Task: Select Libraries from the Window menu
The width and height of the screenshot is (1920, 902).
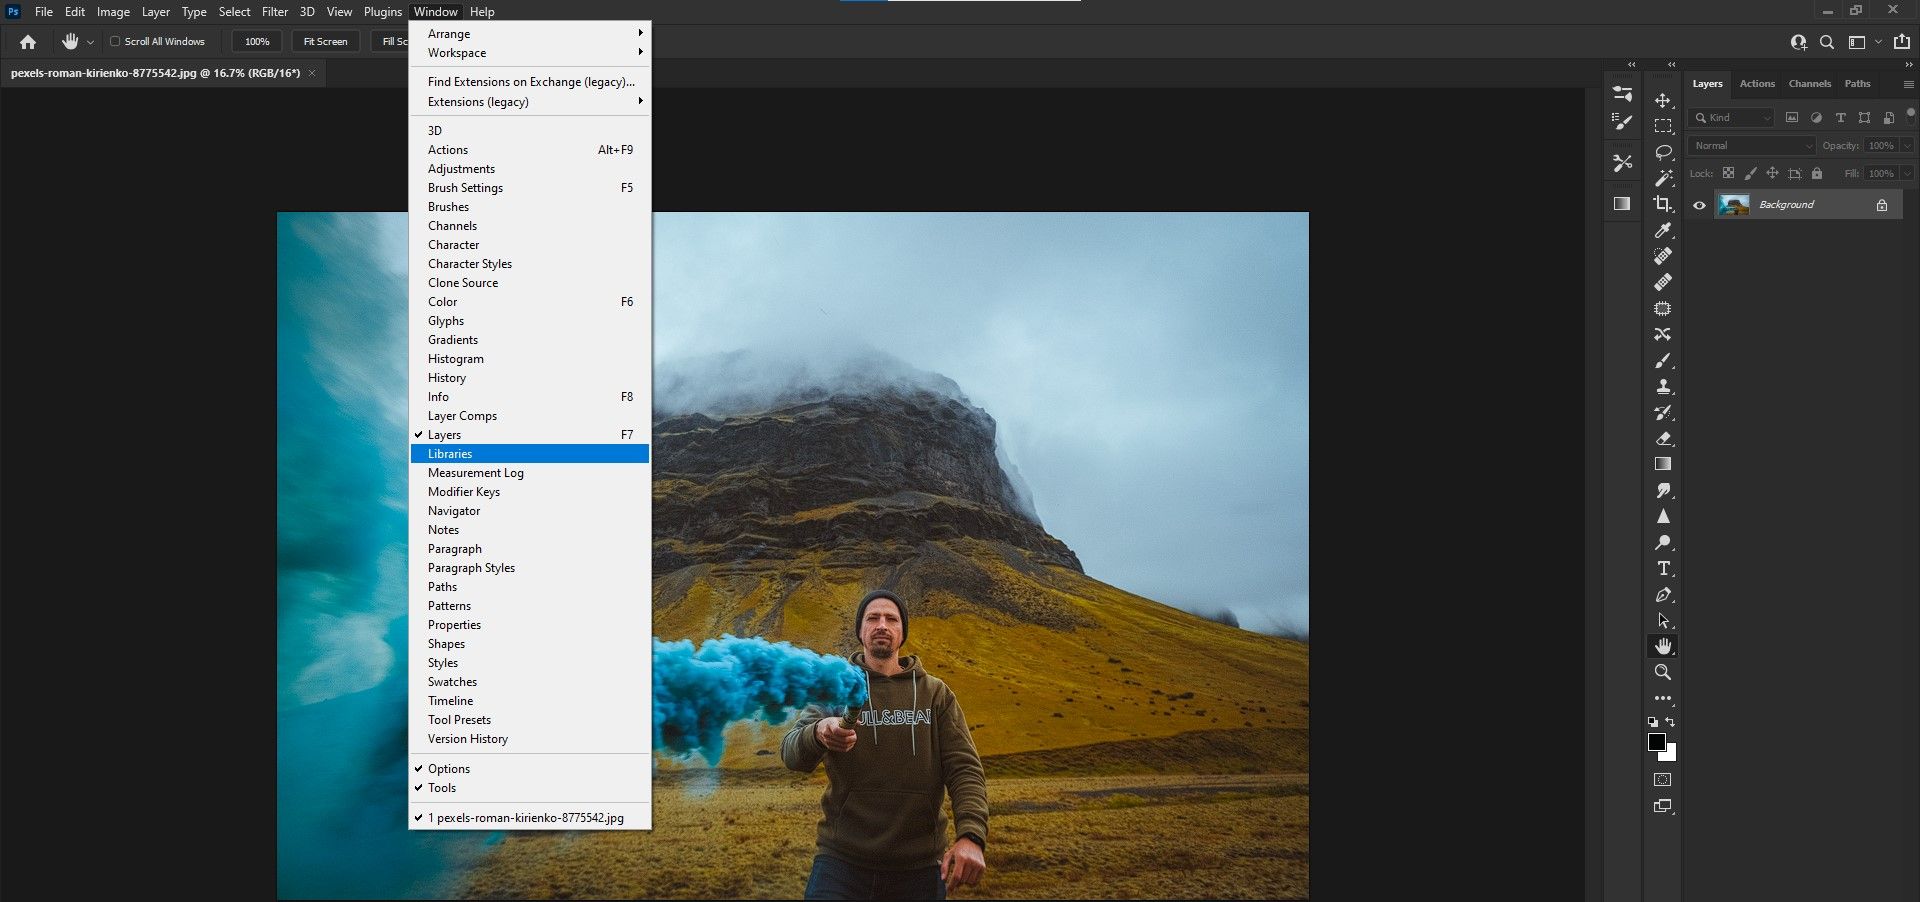Action: [x=450, y=453]
